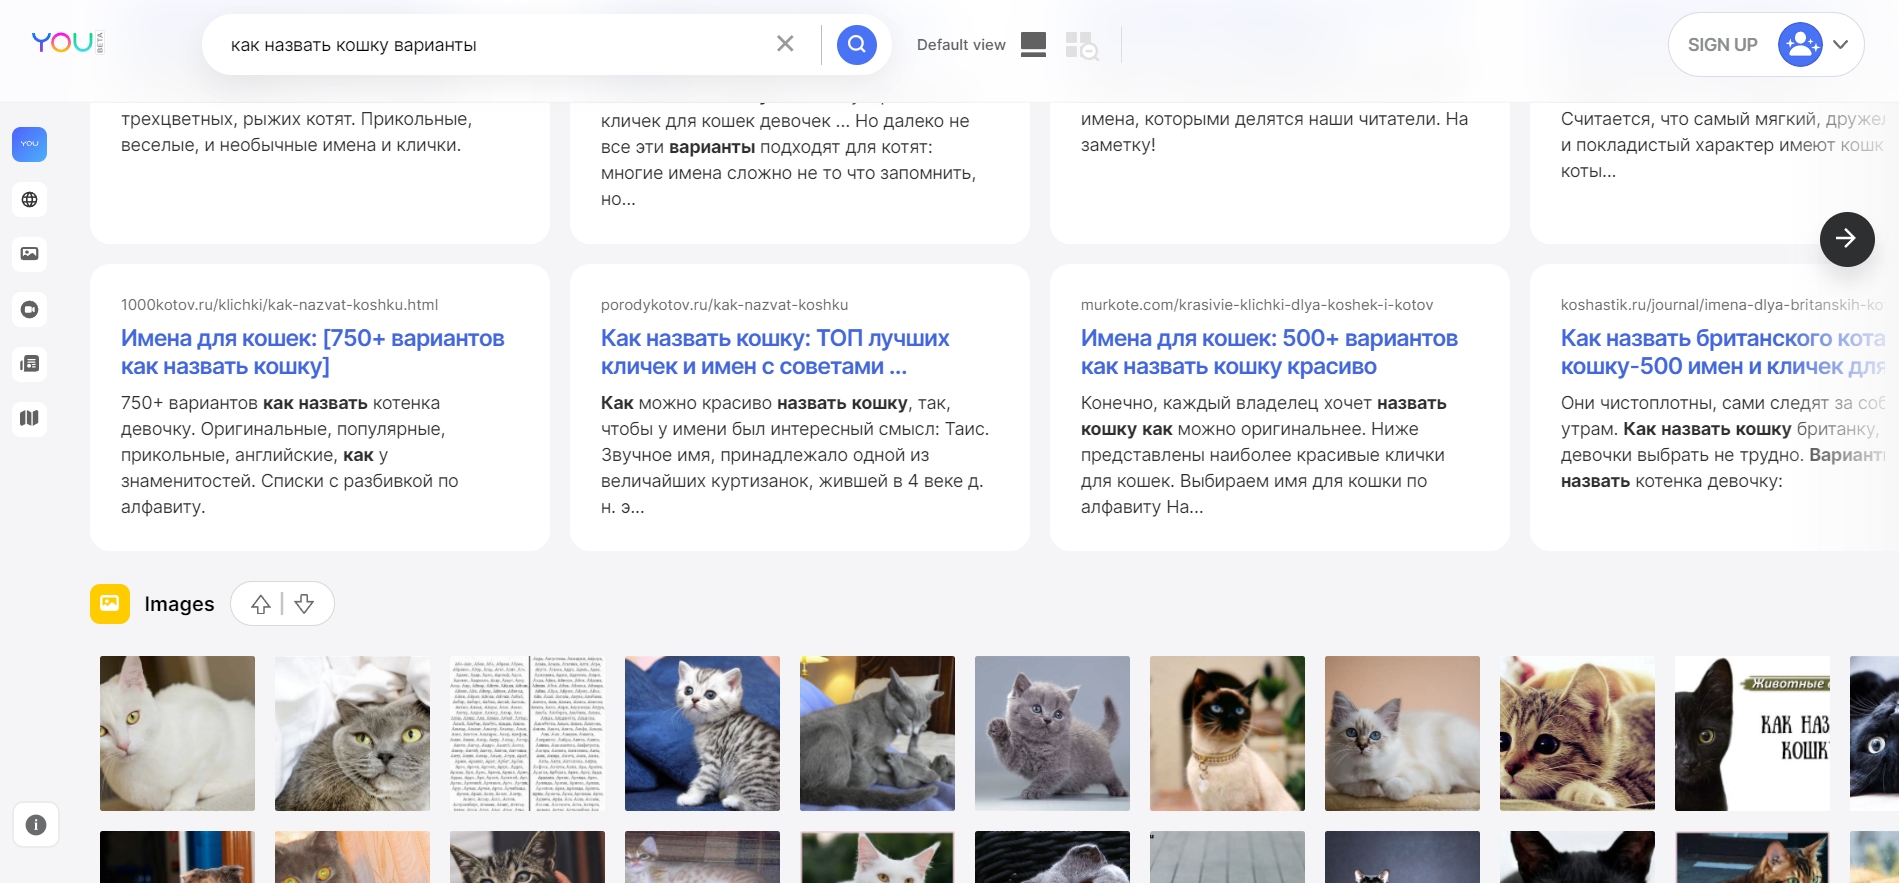Switch to Default view layout

pos(1033,45)
